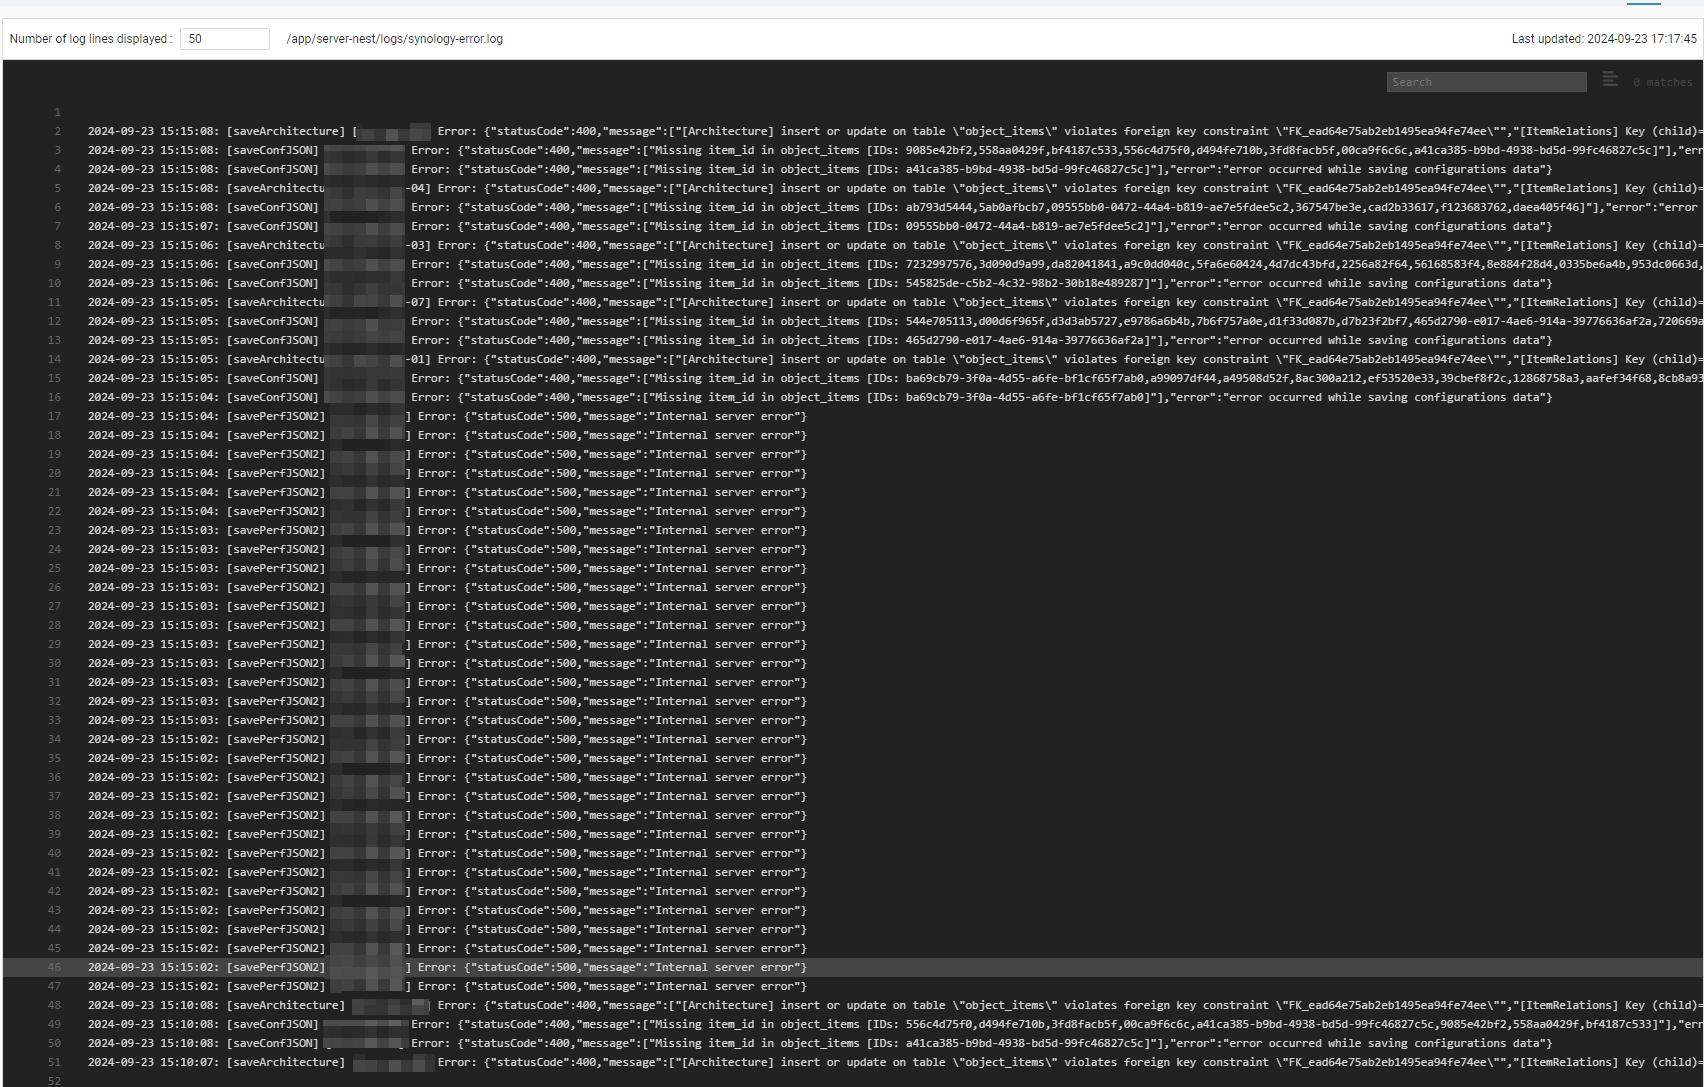This screenshot has width=1704, height=1087.
Task: Select the highlighted savePerfJSON2 entry on line 46
Action: point(852,967)
